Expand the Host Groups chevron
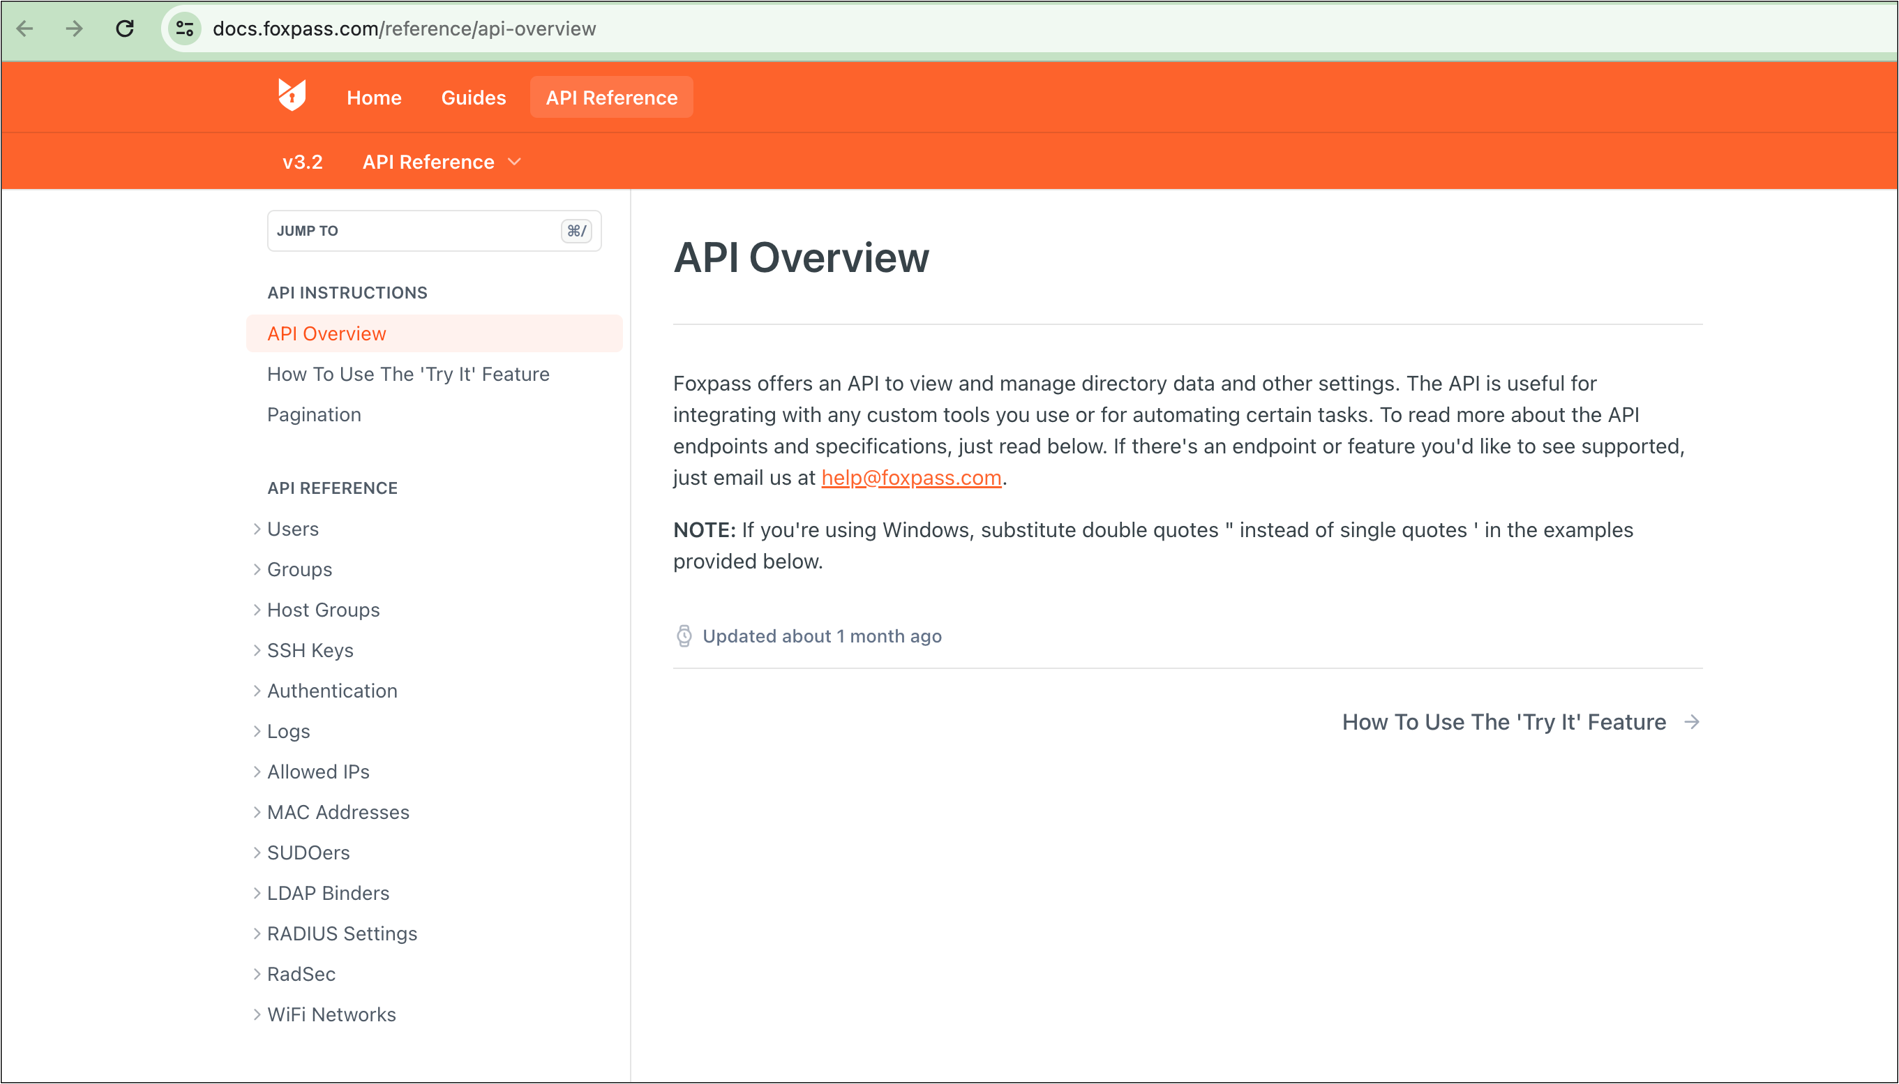This screenshot has width=1899, height=1084. click(x=257, y=610)
